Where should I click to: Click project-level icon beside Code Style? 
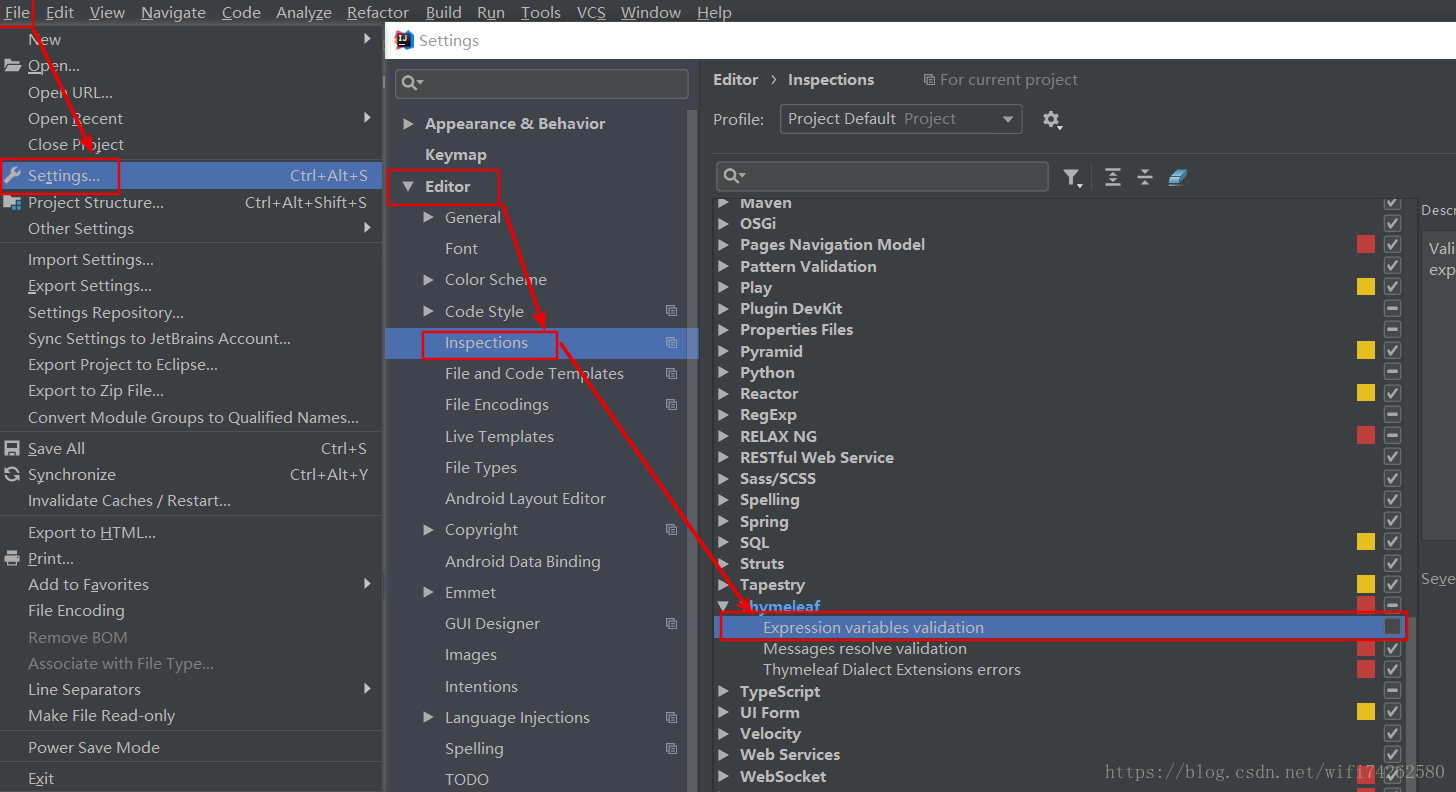671,311
